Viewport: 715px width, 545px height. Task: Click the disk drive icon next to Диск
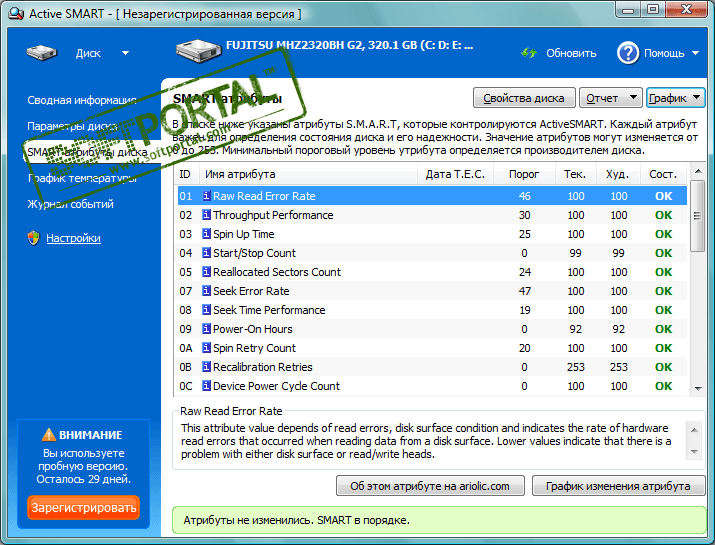42,53
